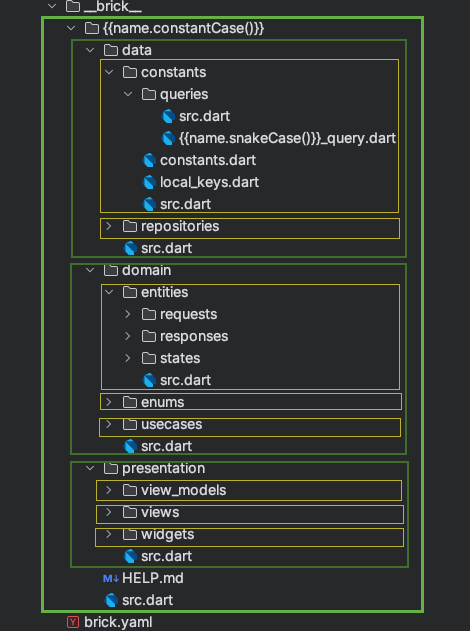Click the YAML icon of brick.yaml
Viewport: 470px width, 631px height.
coord(73,622)
